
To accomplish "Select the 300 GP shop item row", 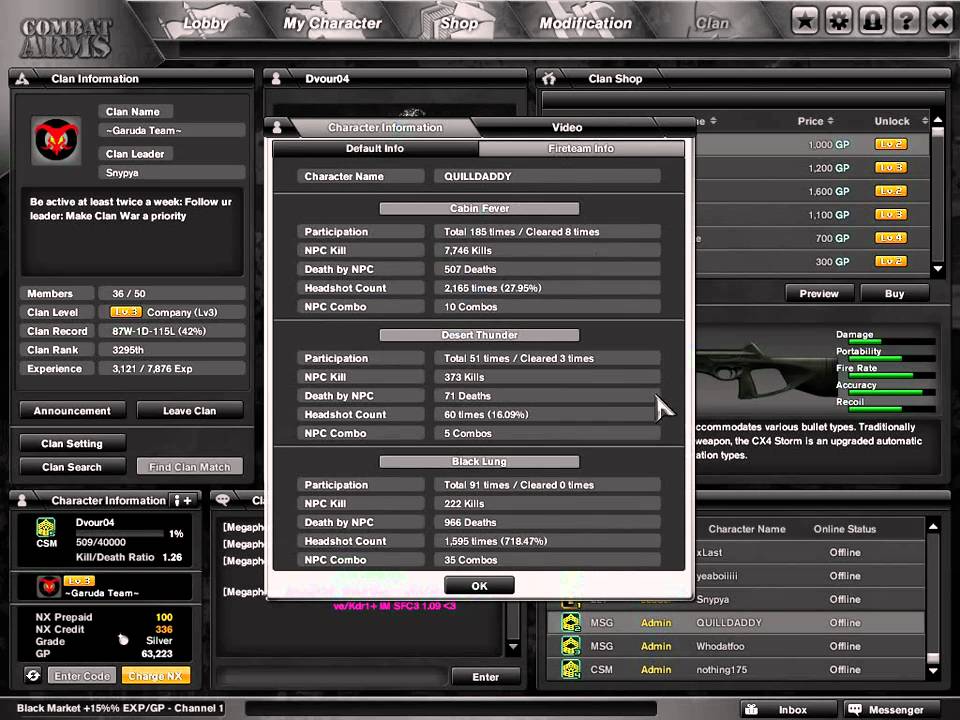I will tap(812, 261).
